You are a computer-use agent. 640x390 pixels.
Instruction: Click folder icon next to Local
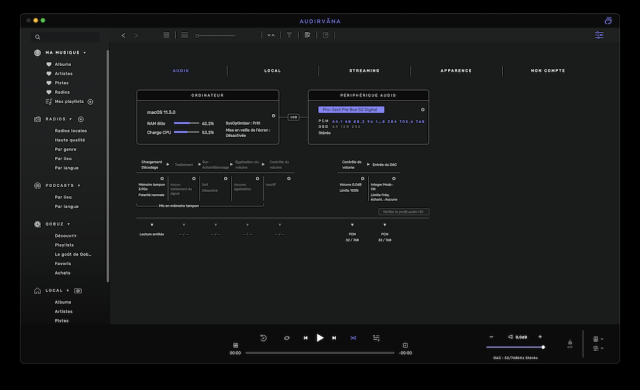coord(78,290)
